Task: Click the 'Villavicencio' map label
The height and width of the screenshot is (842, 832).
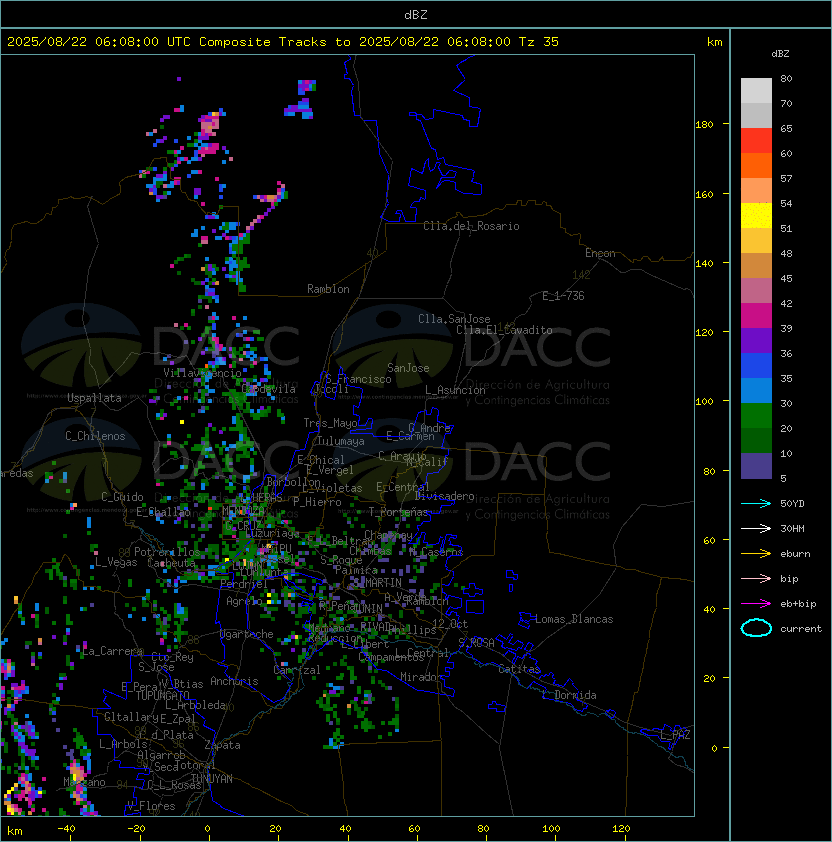Action: click(202, 373)
